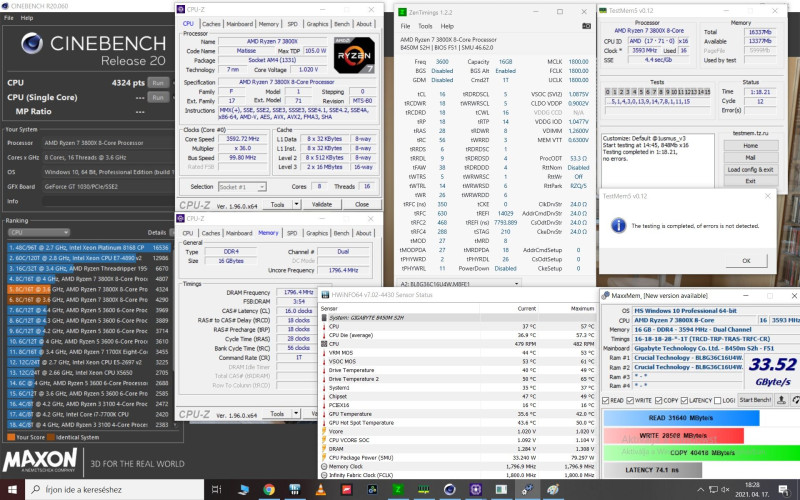Switch to Mainboard tab in CPU-Z CPU window
Screen dimensions: 800x500
(239, 24)
